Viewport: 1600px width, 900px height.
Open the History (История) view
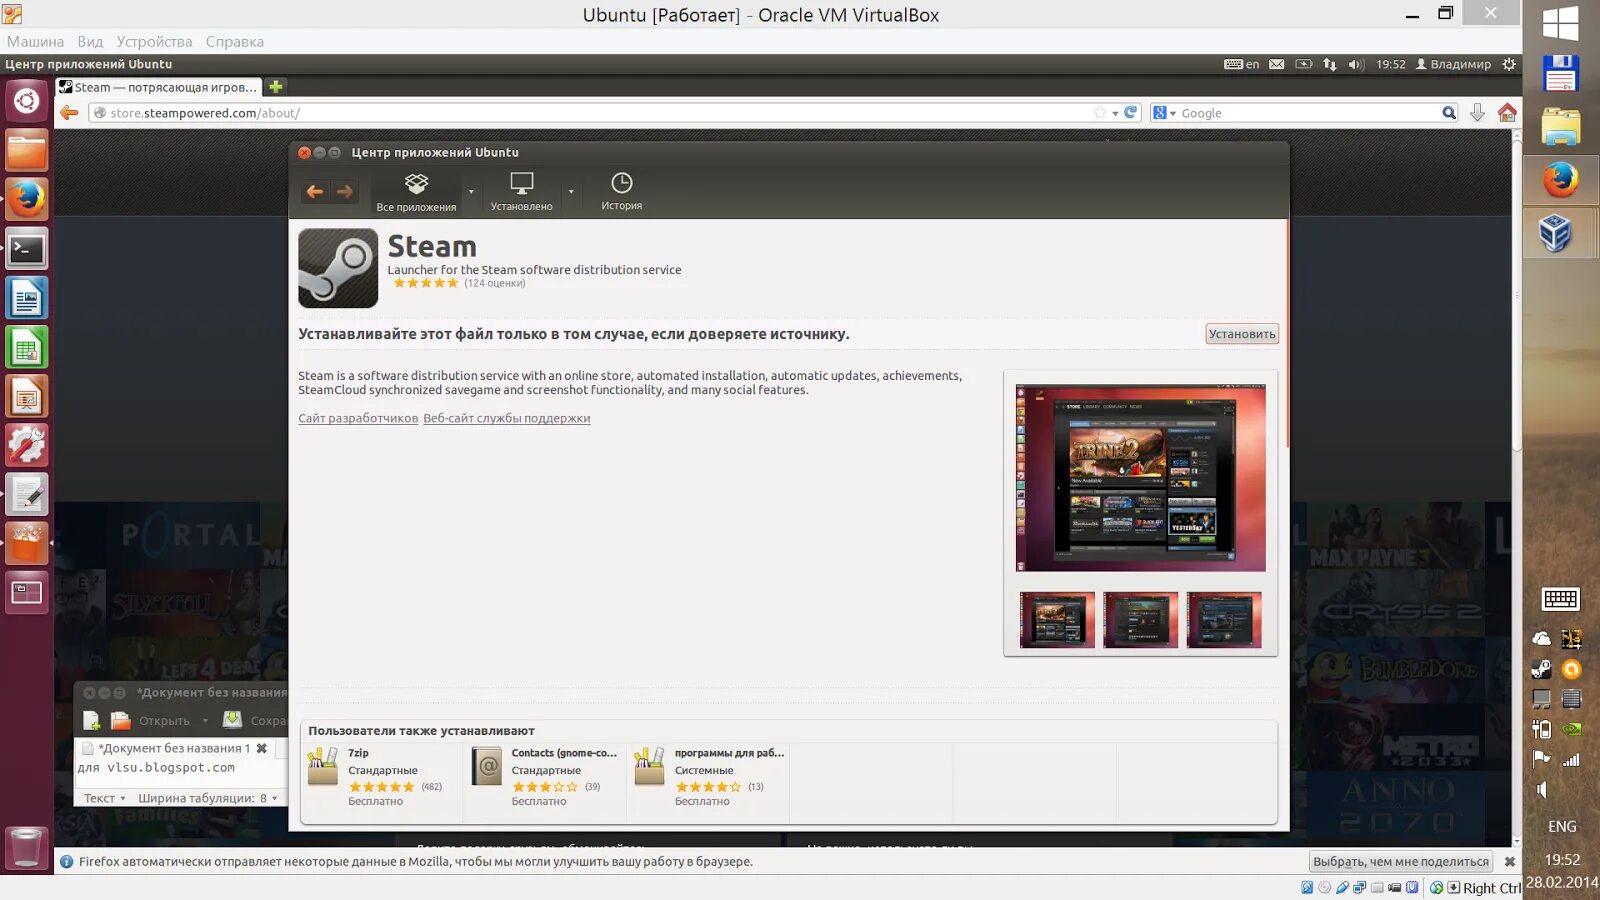coord(622,192)
